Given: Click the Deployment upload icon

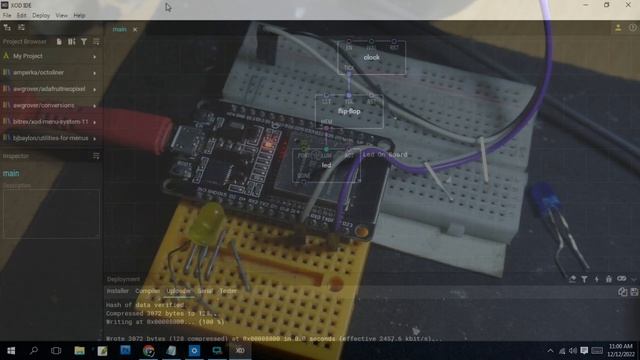Looking at the screenshot, I should (572, 279).
